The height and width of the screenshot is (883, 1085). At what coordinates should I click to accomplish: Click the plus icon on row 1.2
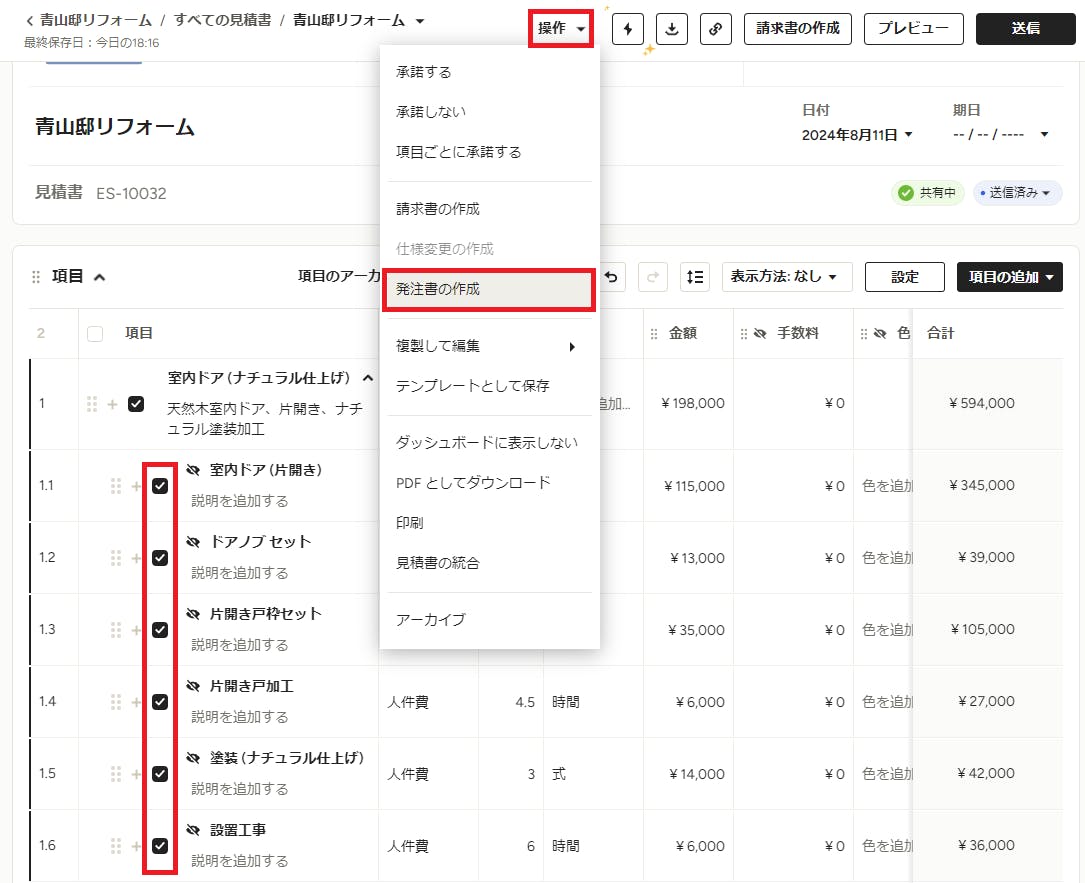pyautogui.click(x=136, y=558)
